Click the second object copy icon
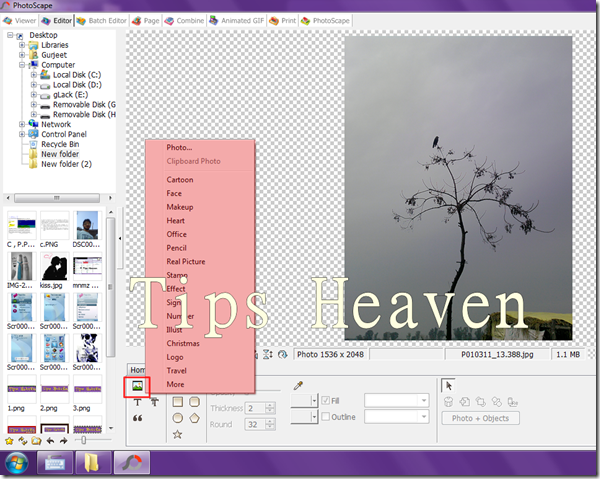 pyautogui.click(x=465, y=402)
